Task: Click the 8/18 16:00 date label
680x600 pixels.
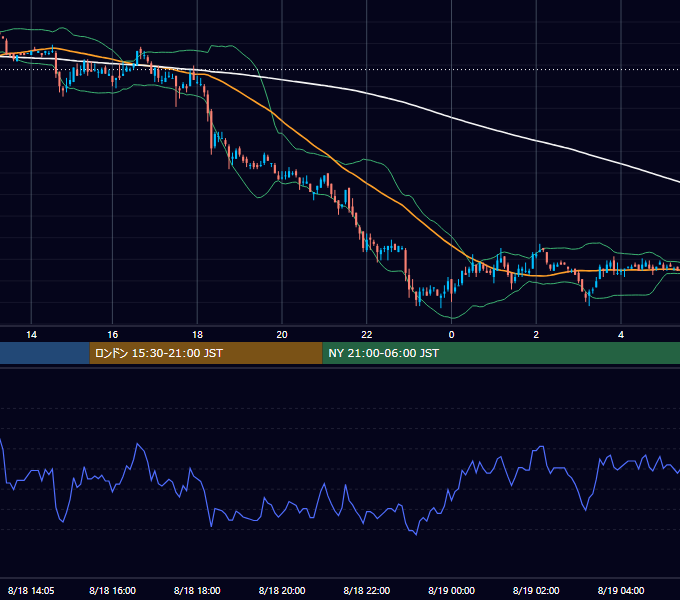Action: [113, 590]
